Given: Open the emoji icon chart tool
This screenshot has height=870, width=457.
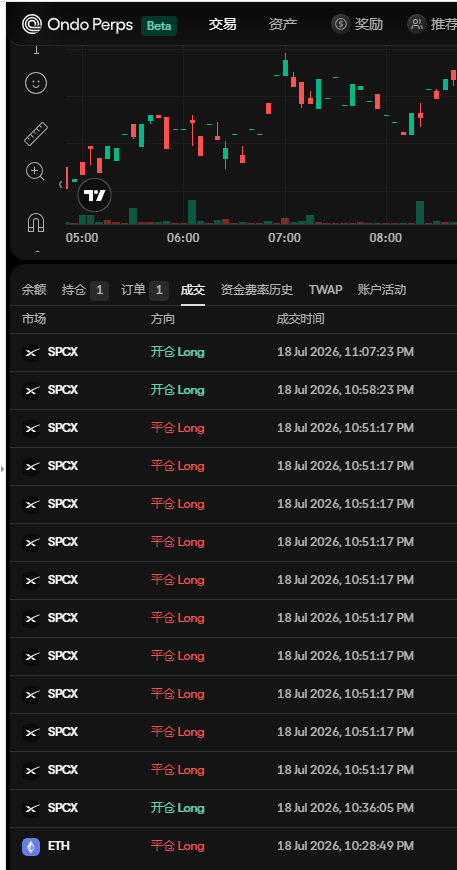Looking at the screenshot, I should 36,84.
